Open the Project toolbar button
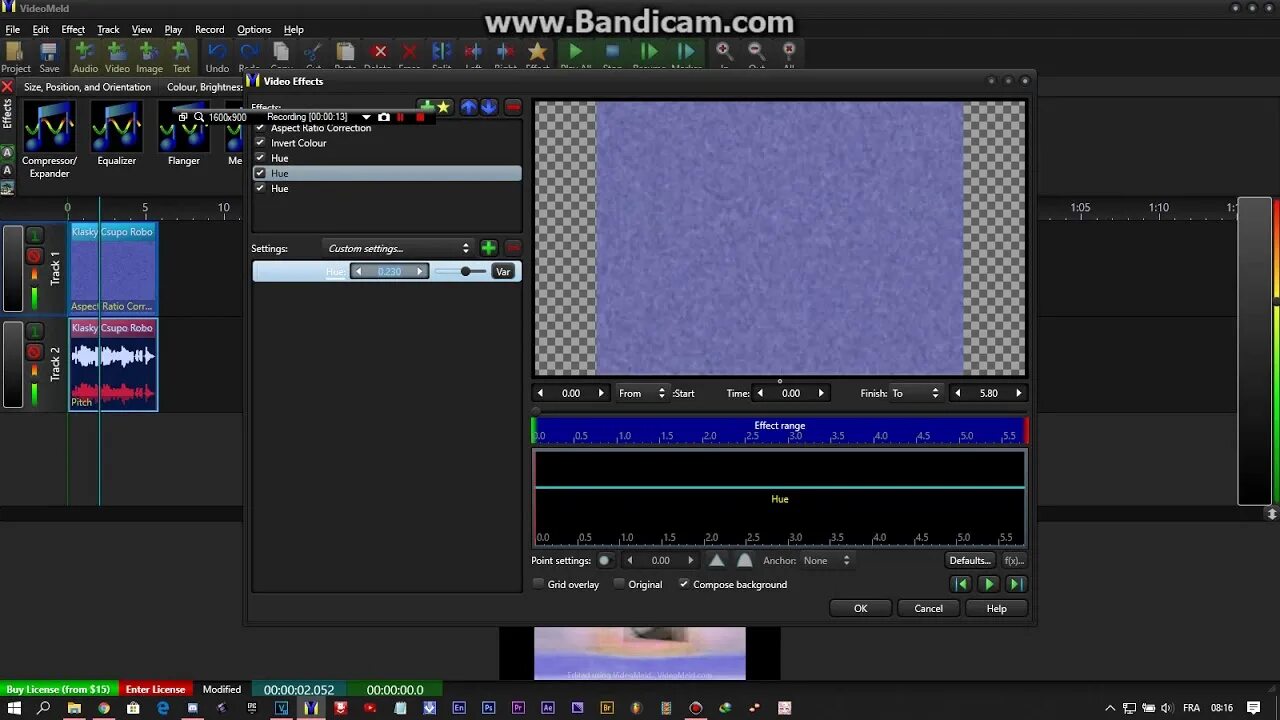1280x720 pixels. 16,57
